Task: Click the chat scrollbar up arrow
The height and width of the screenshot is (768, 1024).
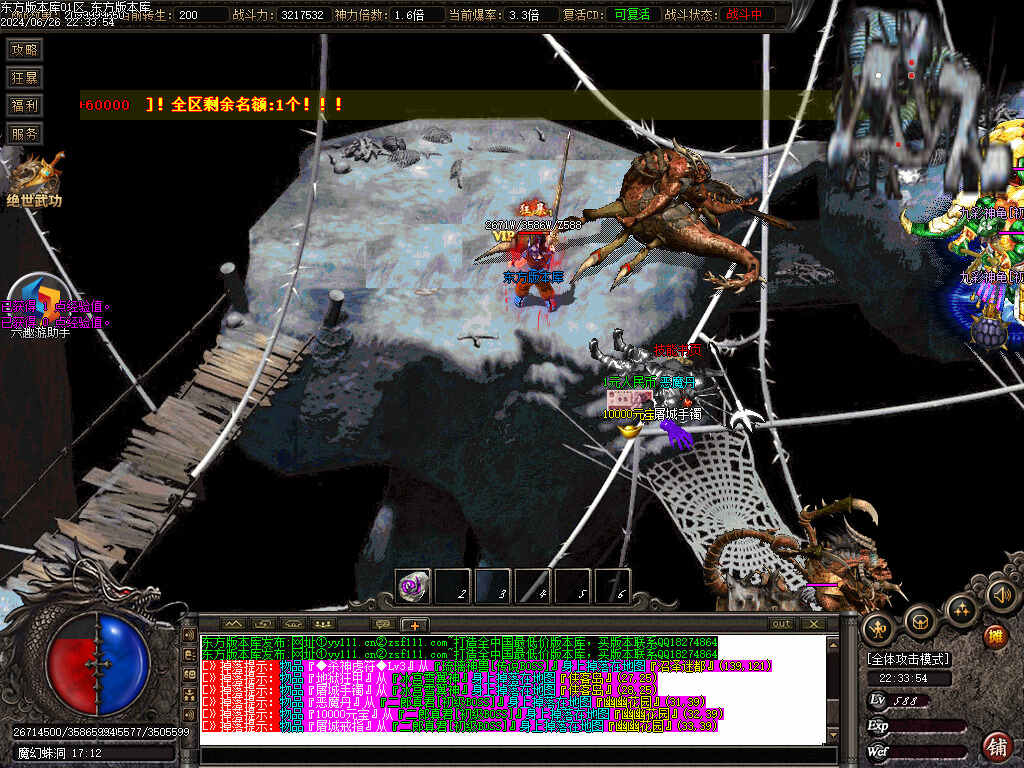Action: click(833, 644)
